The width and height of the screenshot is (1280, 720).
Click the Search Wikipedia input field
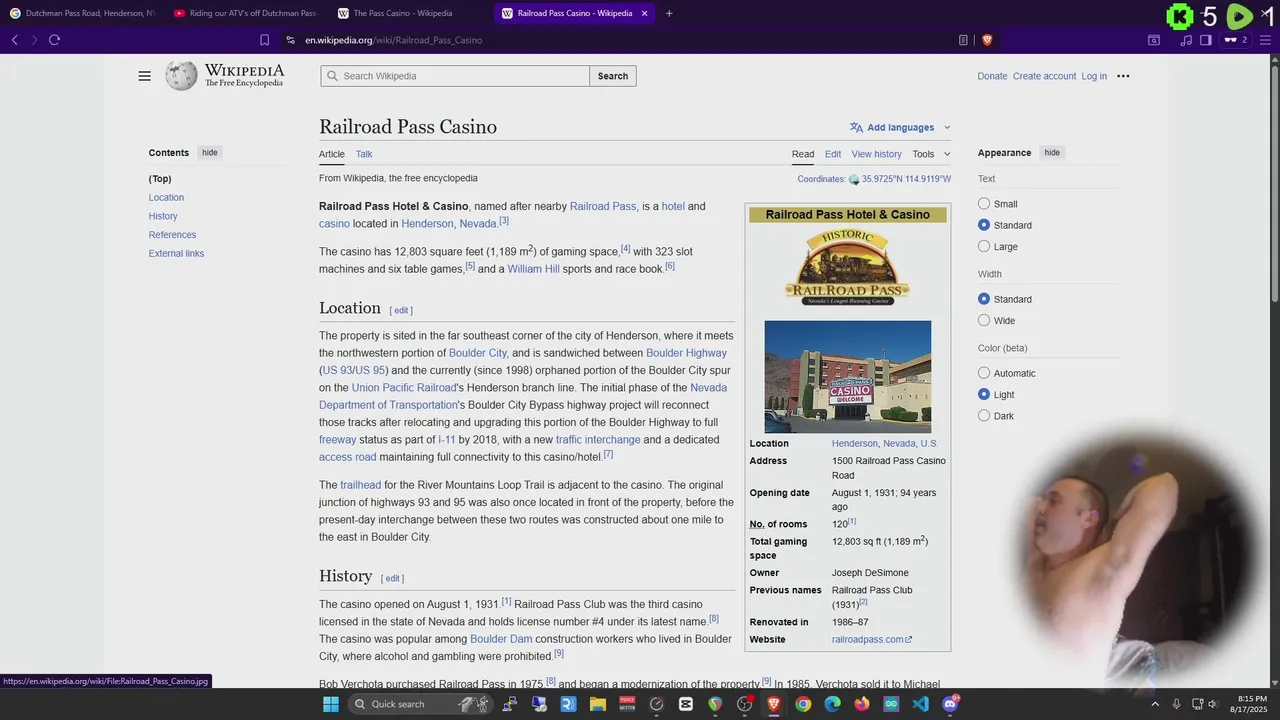(x=455, y=76)
